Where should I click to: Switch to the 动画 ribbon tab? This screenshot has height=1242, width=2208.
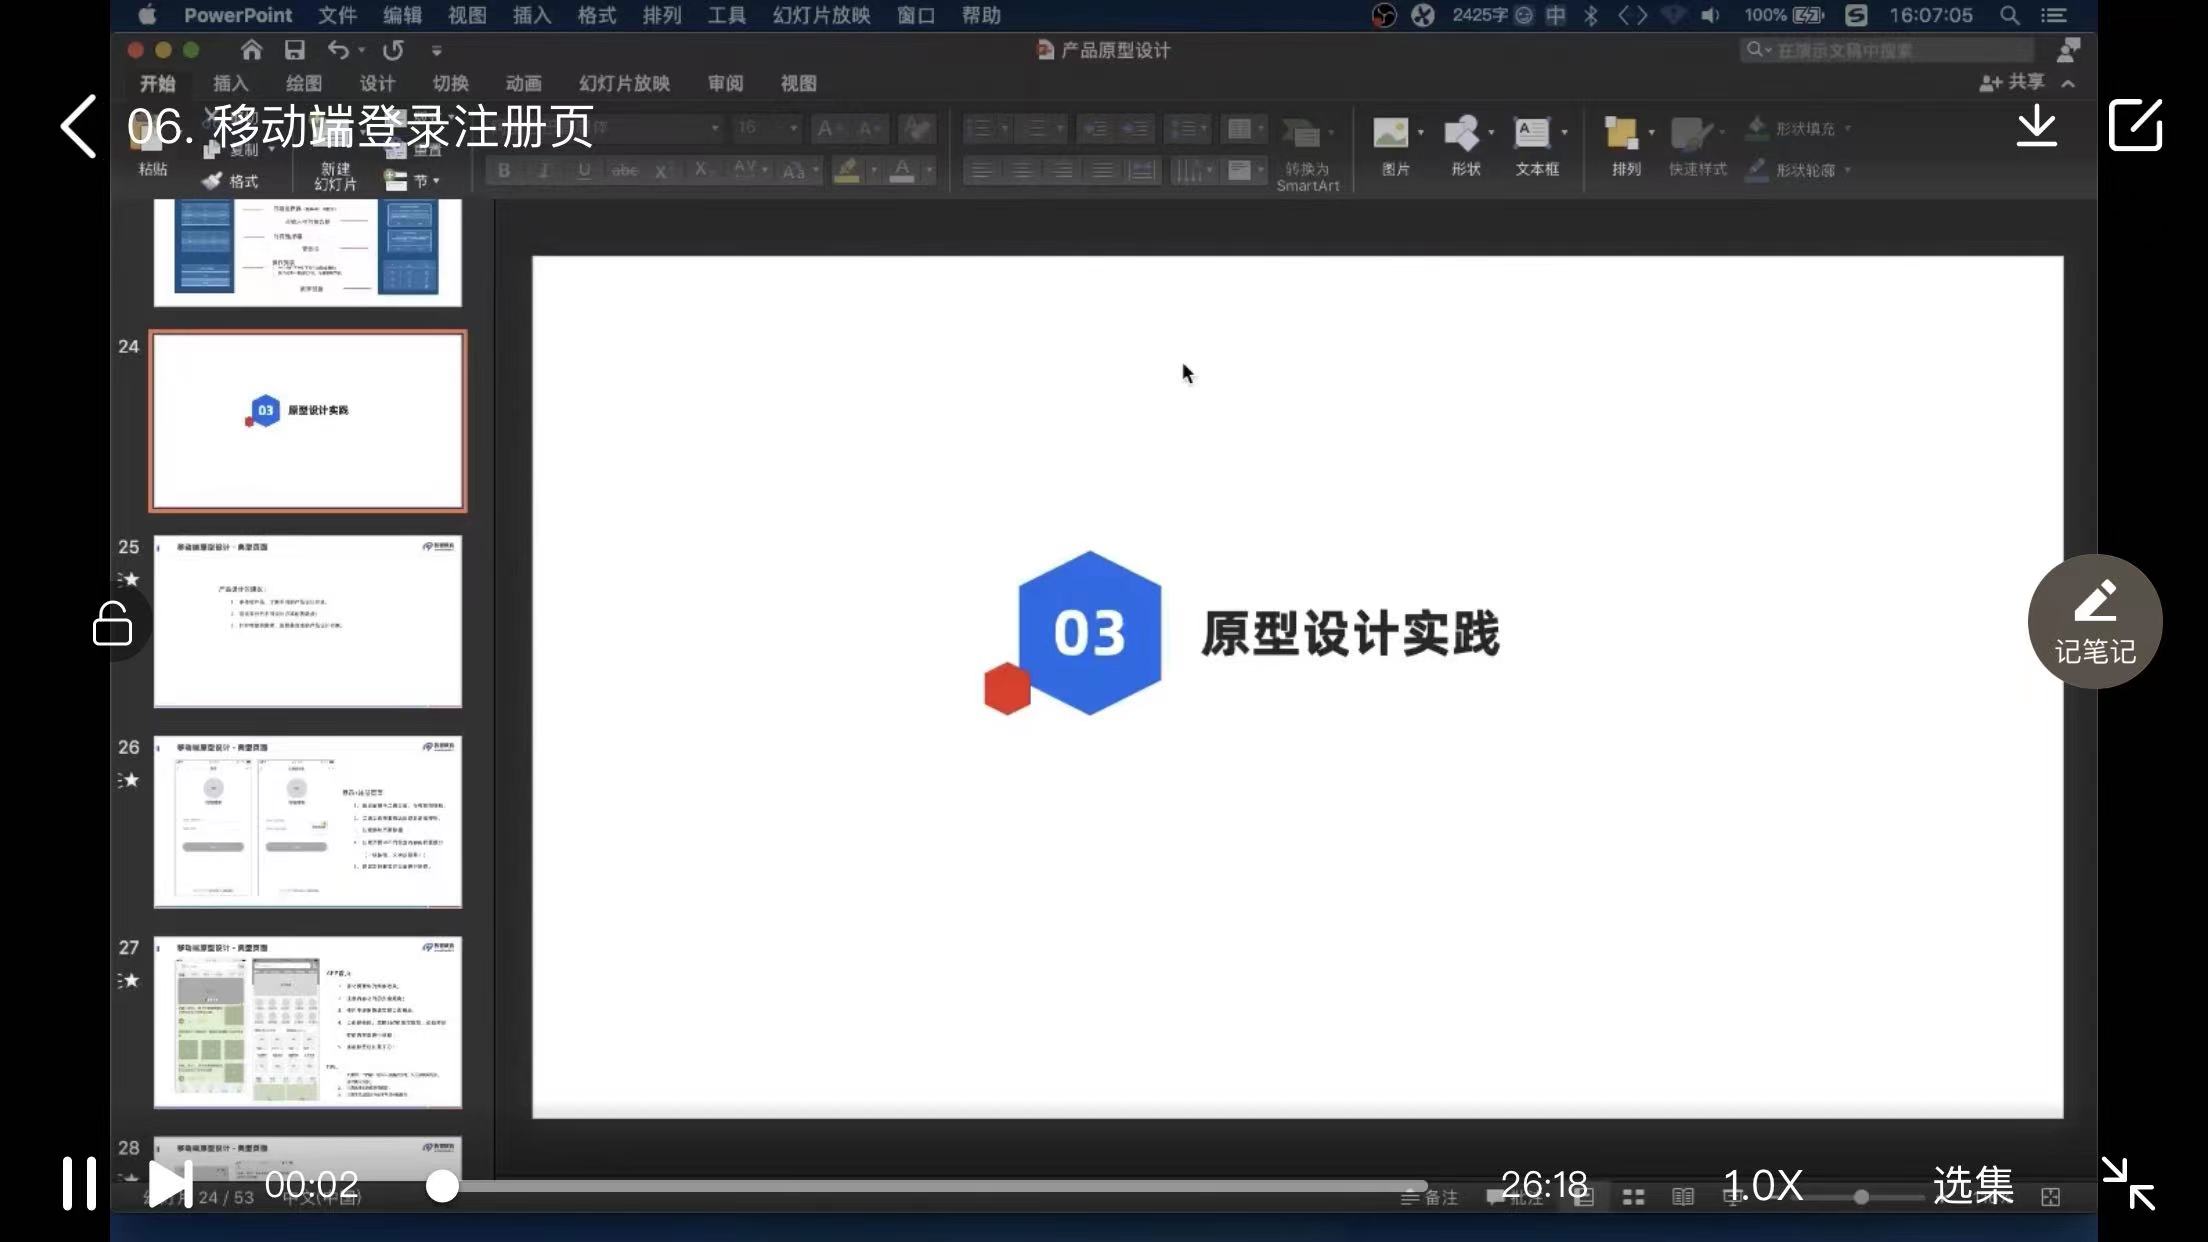(x=523, y=84)
